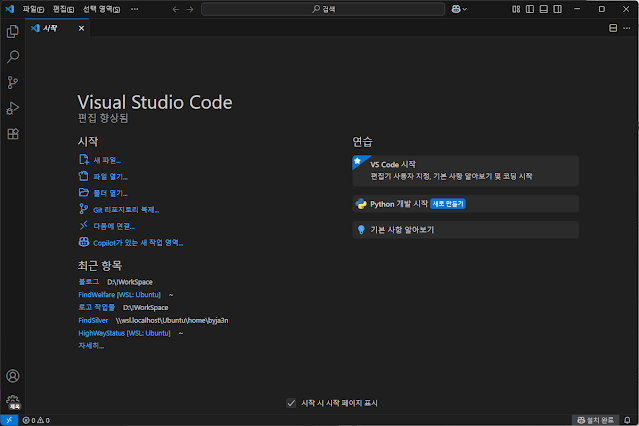This screenshot has height=426, width=639.
Task: Click 자세히... to show more recents
Action: pyautogui.click(x=91, y=346)
